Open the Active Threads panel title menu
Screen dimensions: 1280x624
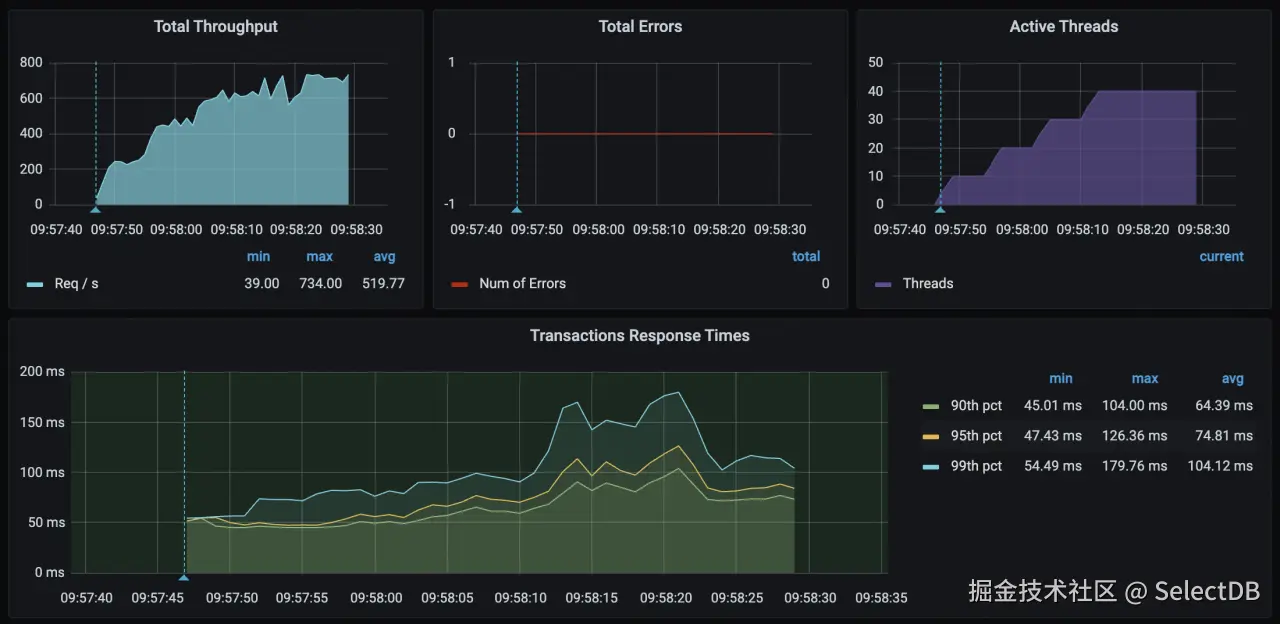(1064, 27)
